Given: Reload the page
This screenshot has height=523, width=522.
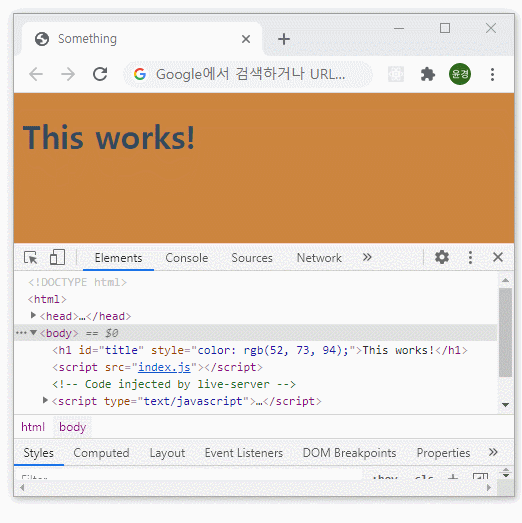Looking at the screenshot, I should (x=100, y=74).
